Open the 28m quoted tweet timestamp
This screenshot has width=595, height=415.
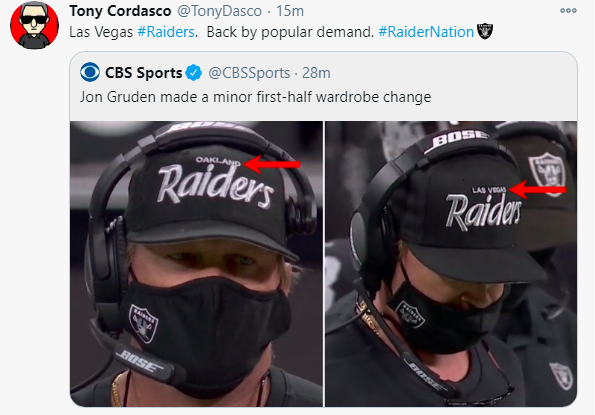[316, 73]
